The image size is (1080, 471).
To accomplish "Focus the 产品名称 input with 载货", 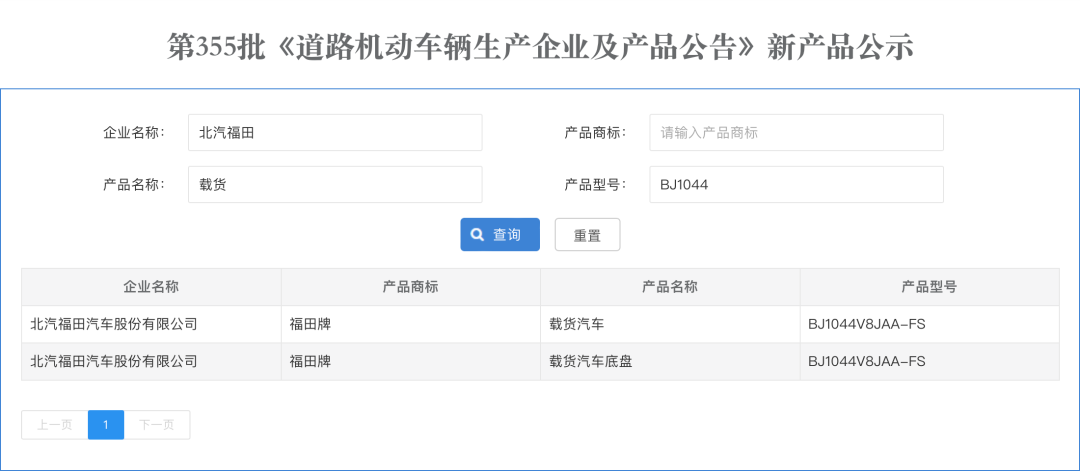I will (x=335, y=185).
